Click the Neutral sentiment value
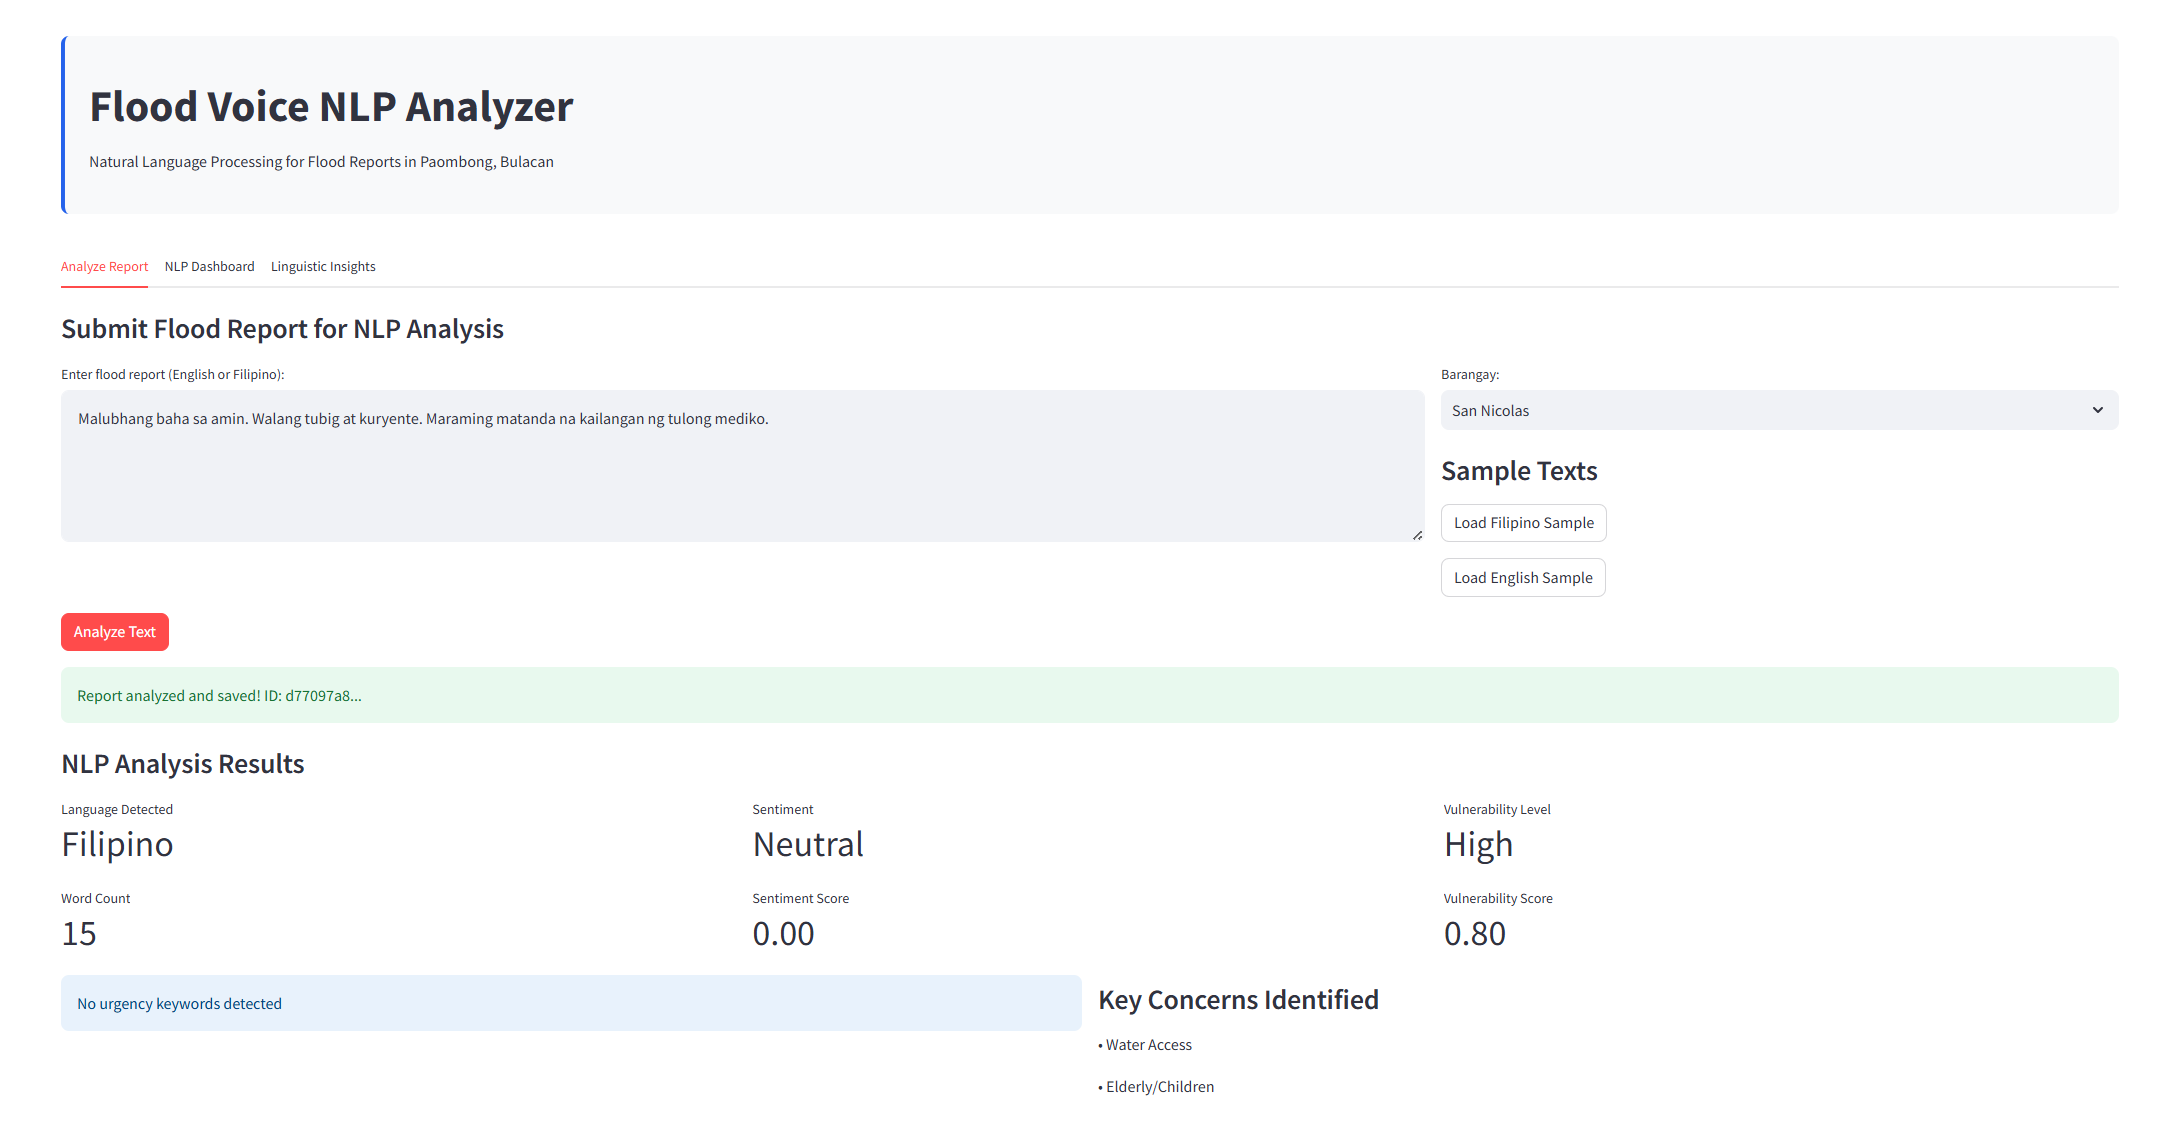 [x=807, y=845]
